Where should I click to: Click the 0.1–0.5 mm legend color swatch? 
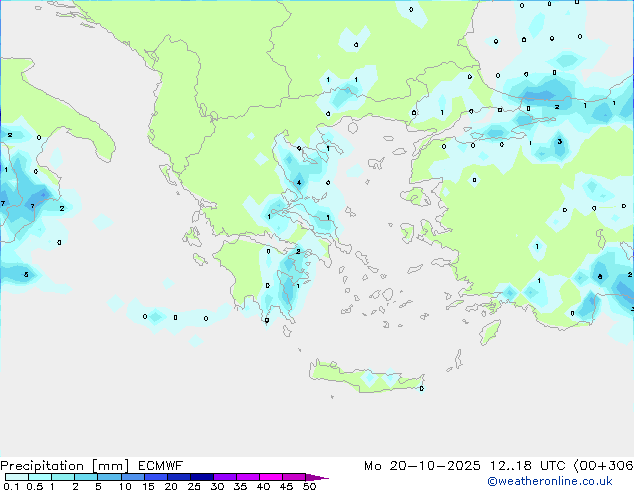point(17,477)
